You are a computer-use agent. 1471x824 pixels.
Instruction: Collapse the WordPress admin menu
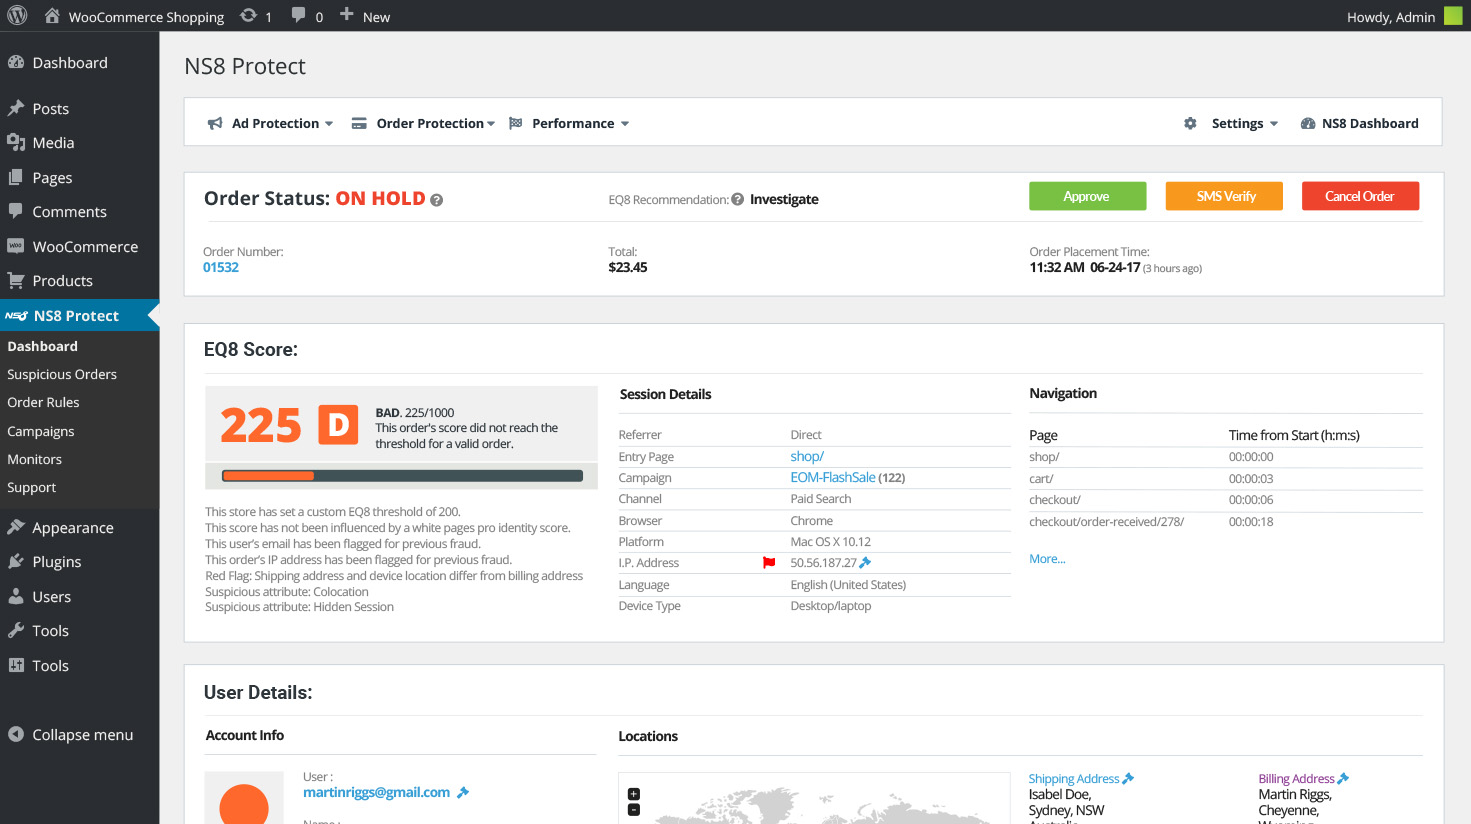tap(70, 734)
